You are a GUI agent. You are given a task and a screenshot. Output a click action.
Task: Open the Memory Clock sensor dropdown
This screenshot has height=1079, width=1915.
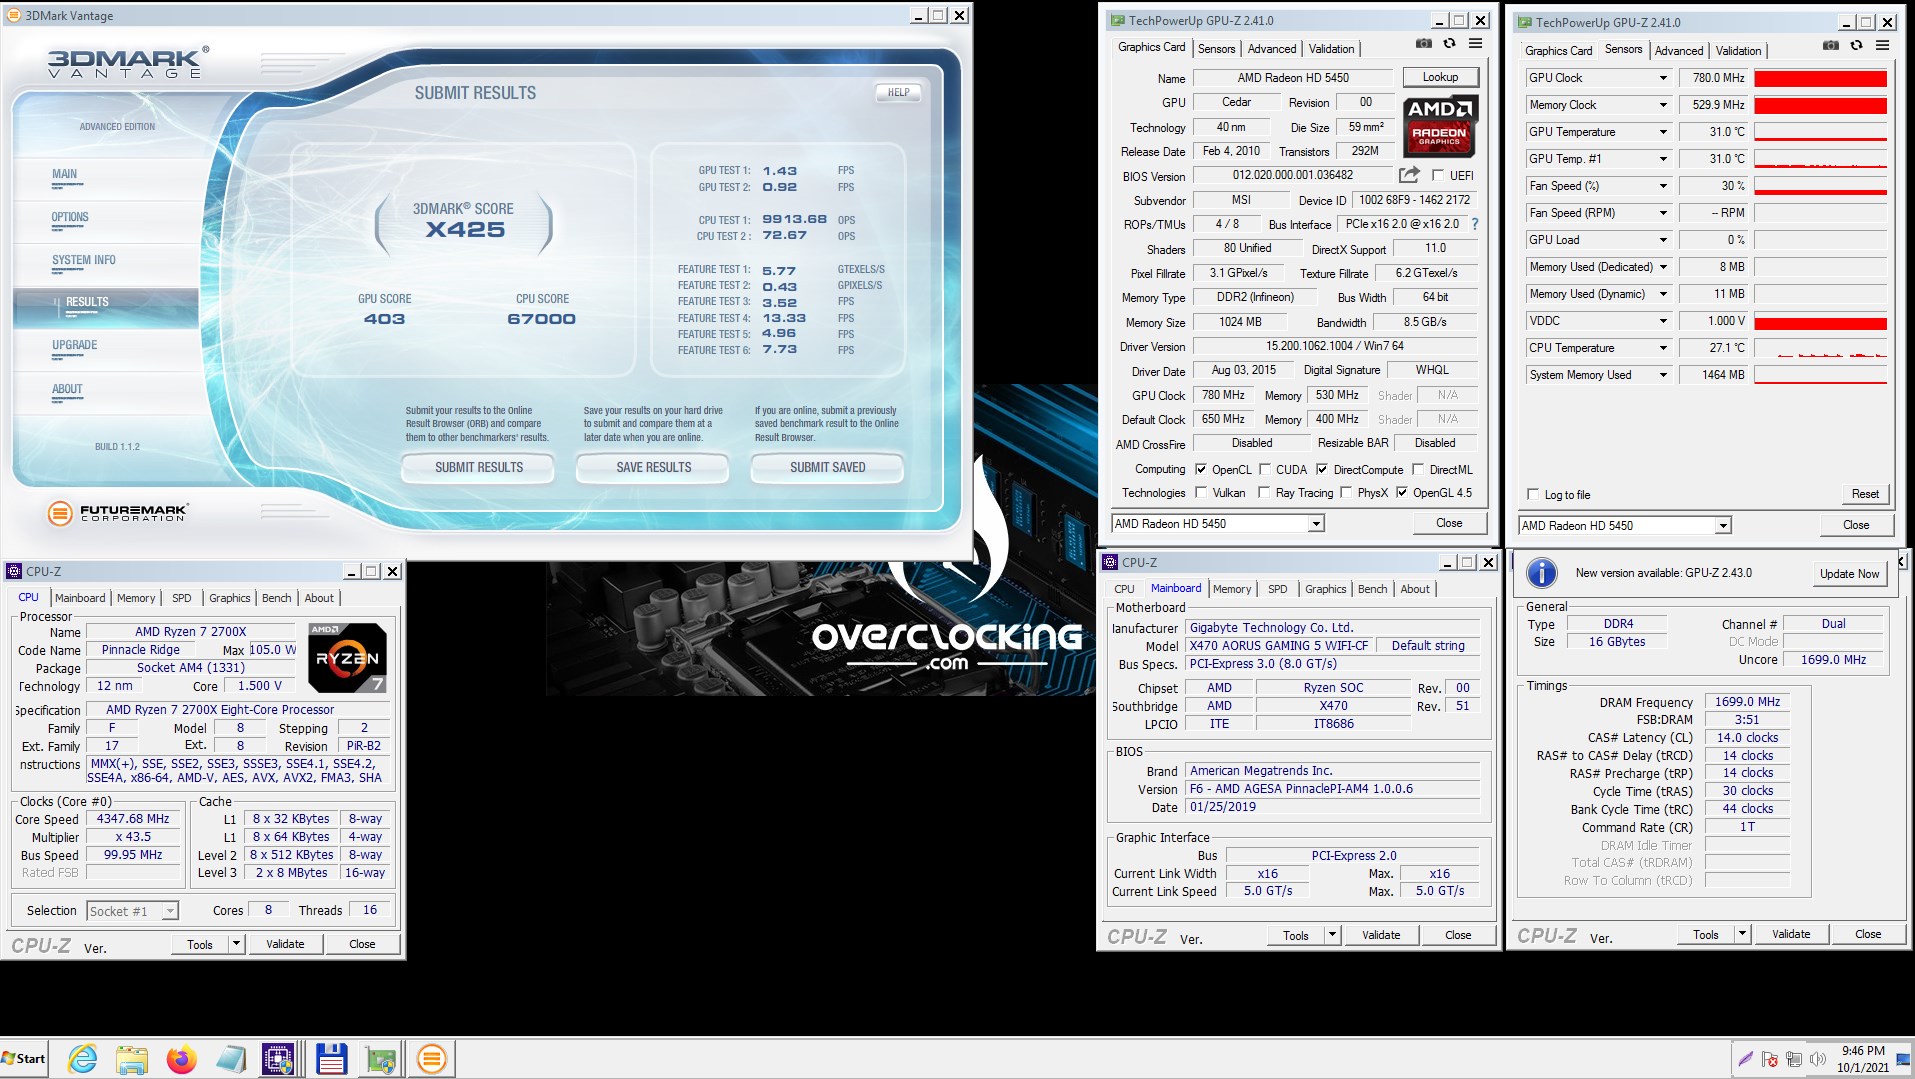click(x=1663, y=105)
